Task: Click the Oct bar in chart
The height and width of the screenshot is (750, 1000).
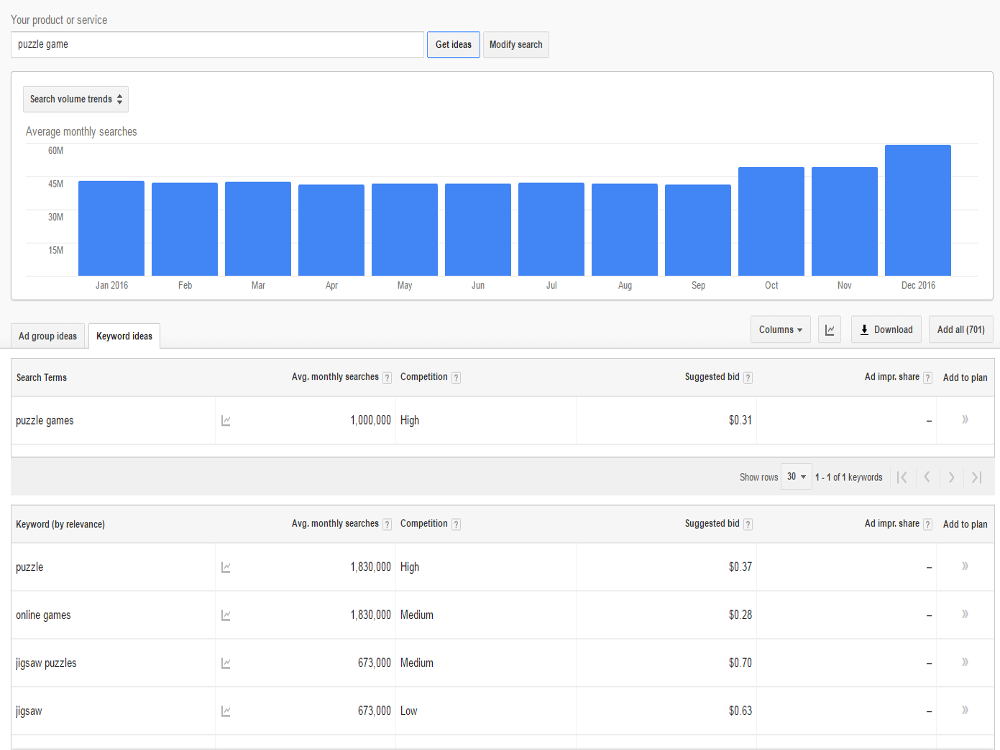Action: coord(771,221)
